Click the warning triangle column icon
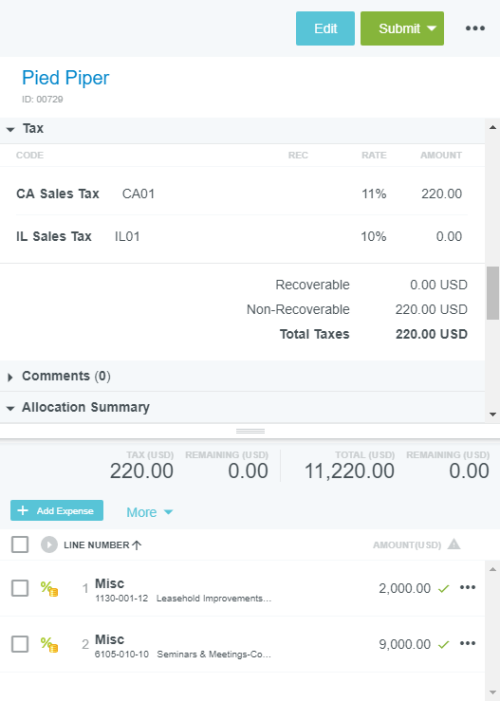The height and width of the screenshot is (701, 500). click(454, 544)
